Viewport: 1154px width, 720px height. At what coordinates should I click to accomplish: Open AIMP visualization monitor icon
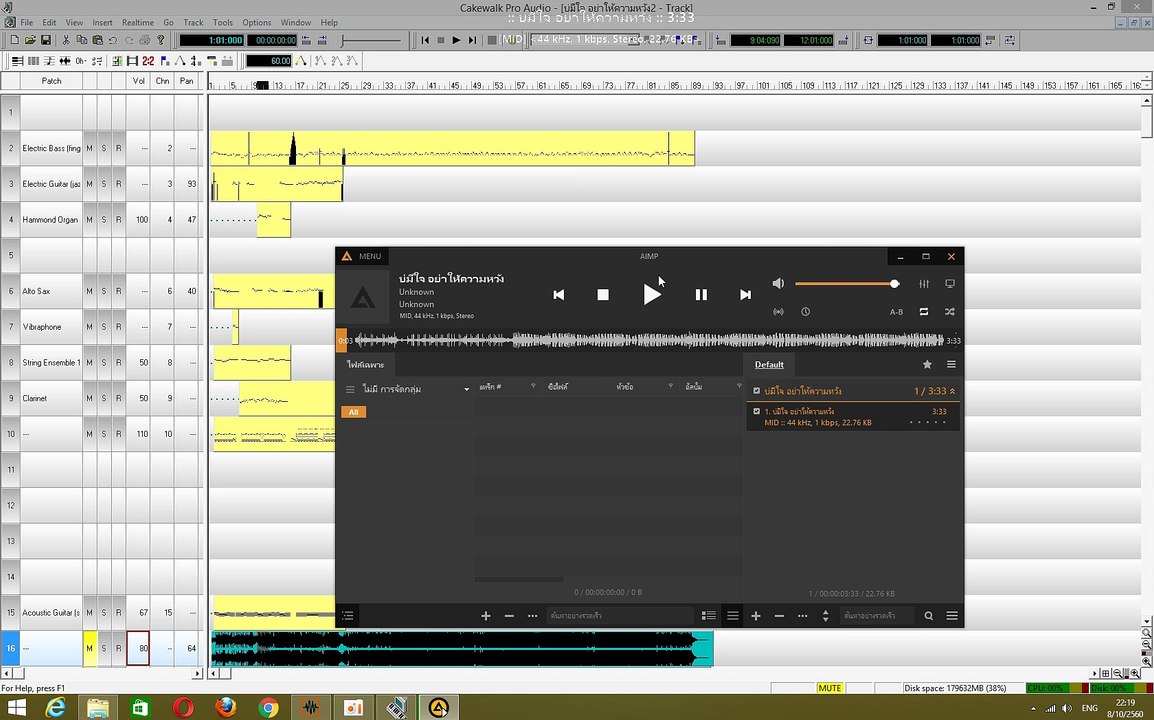tap(949, 283)
